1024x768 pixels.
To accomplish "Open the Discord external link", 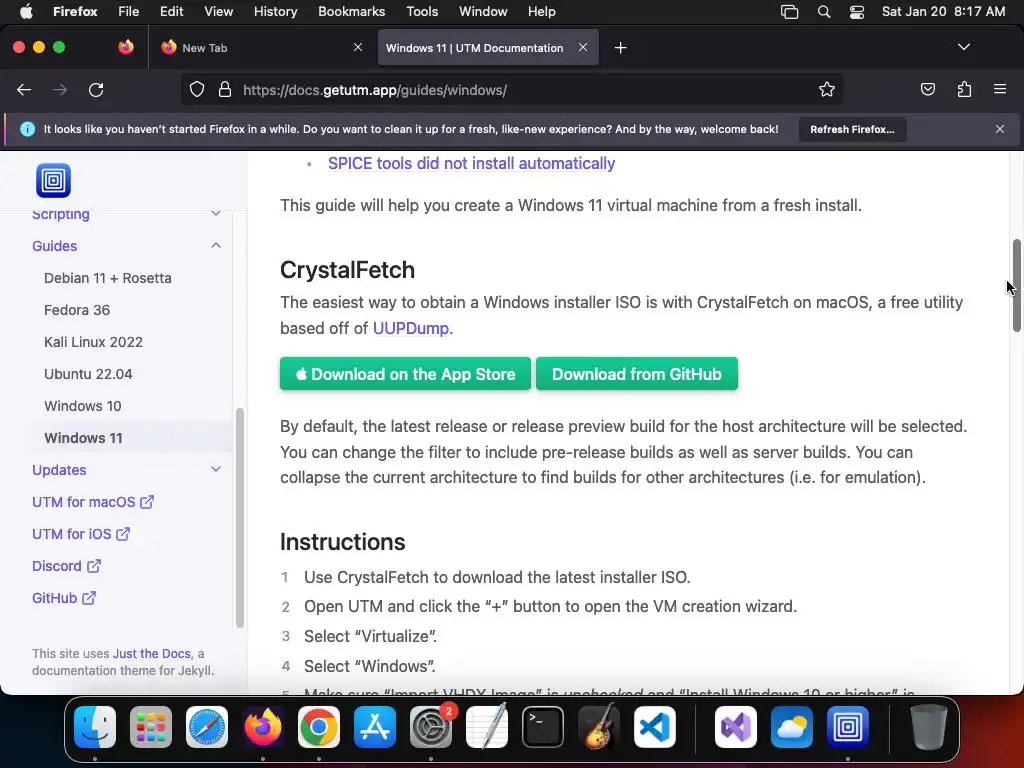I will click(66, 566).
